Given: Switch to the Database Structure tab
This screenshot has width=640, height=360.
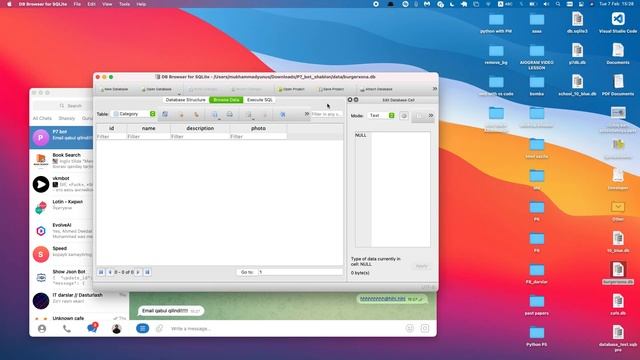Looking at the screenshot, I should pos(186,100).
